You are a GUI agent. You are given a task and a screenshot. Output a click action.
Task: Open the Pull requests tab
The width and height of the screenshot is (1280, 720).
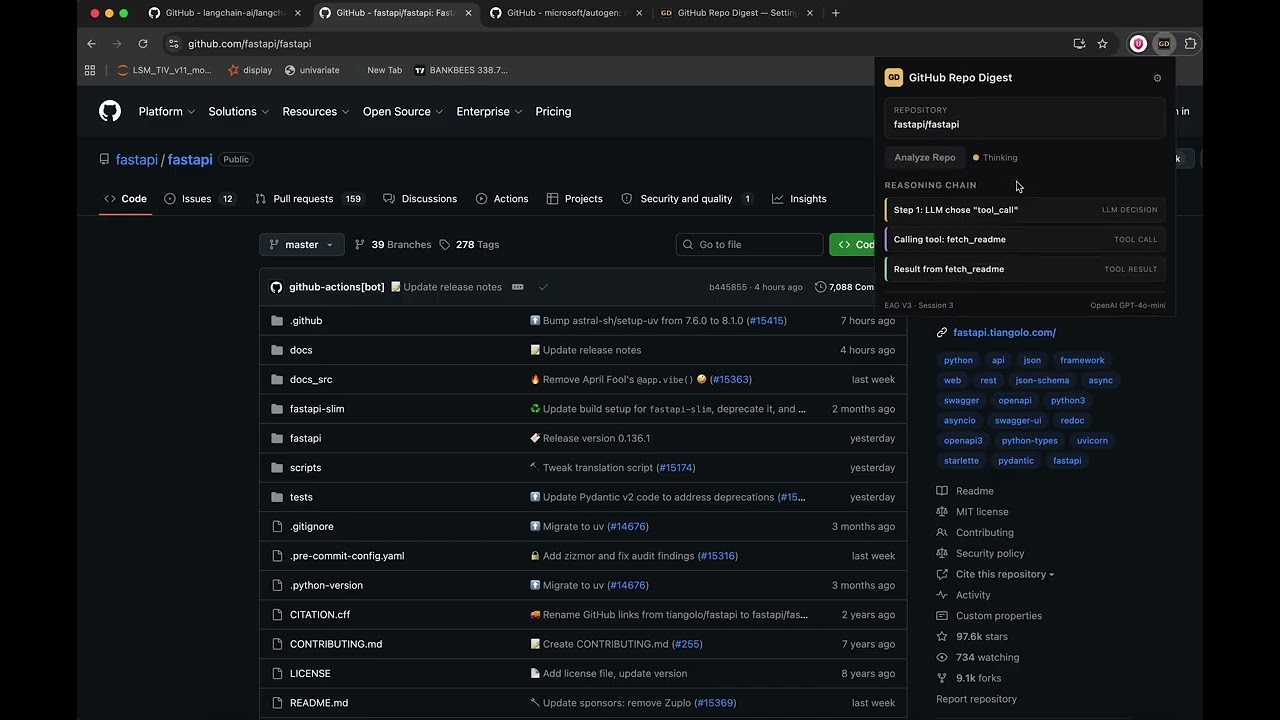coord(310,199)
